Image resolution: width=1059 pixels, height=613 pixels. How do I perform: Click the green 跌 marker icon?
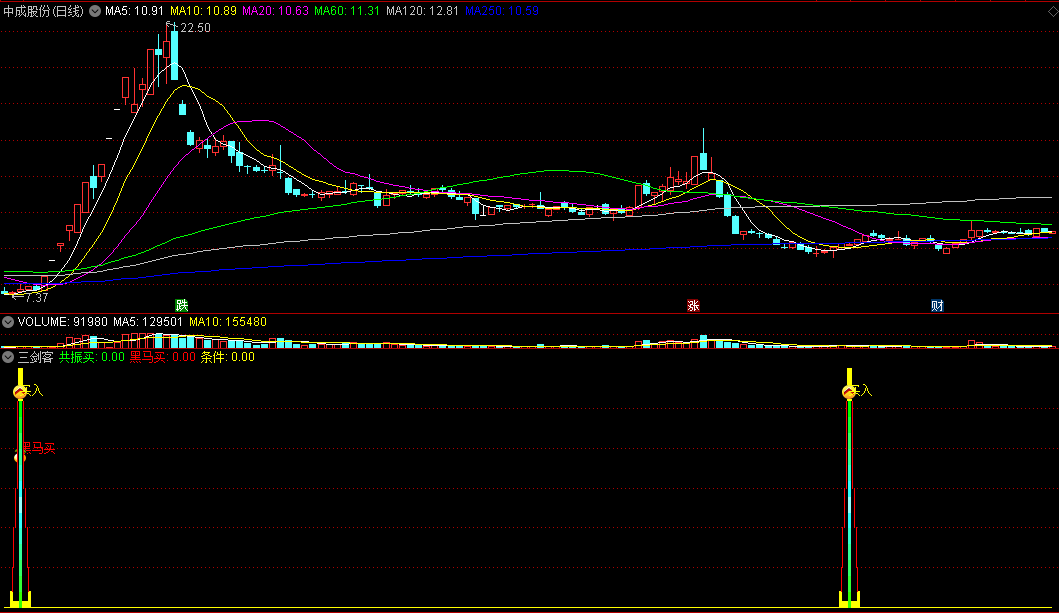coord(182,306)
